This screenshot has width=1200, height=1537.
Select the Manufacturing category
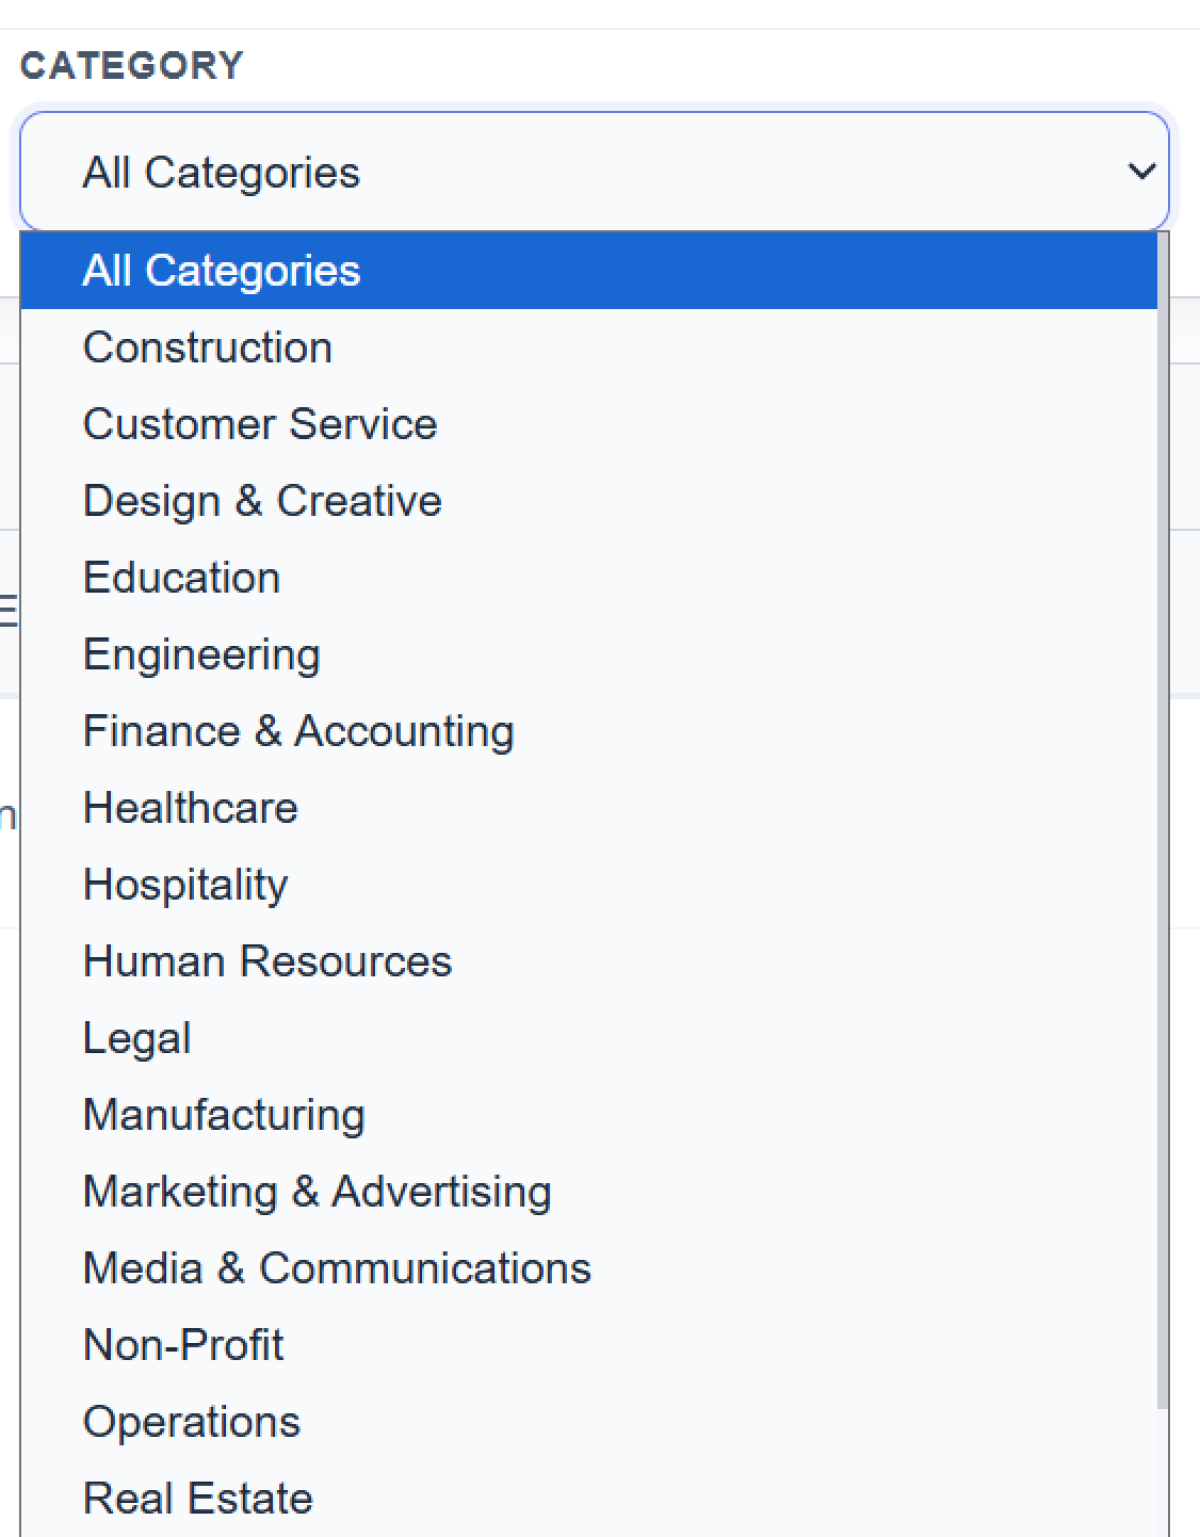[x=588, y=1115]
